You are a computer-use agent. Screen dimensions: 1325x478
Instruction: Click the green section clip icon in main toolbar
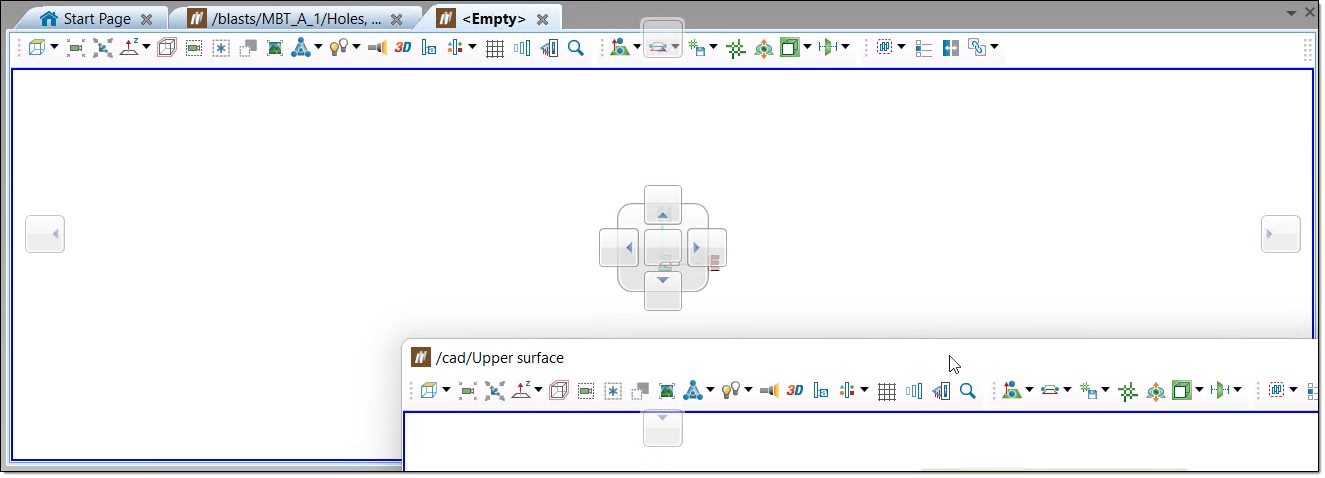(x=827, y=47)
